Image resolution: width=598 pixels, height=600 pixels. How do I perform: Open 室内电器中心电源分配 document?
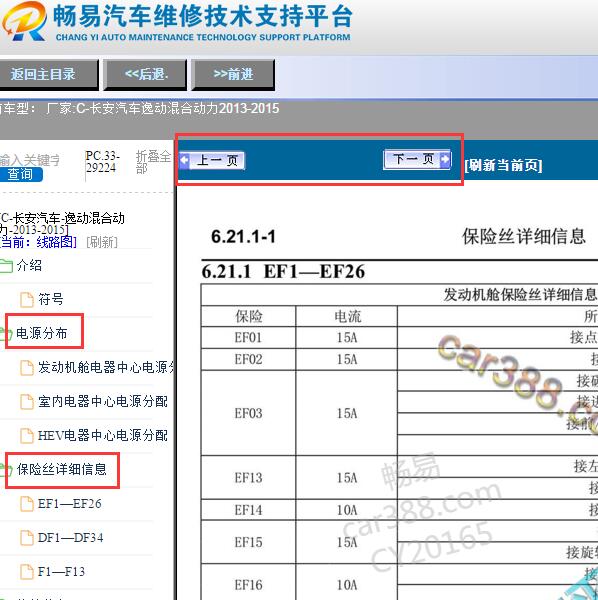[103, 401]
